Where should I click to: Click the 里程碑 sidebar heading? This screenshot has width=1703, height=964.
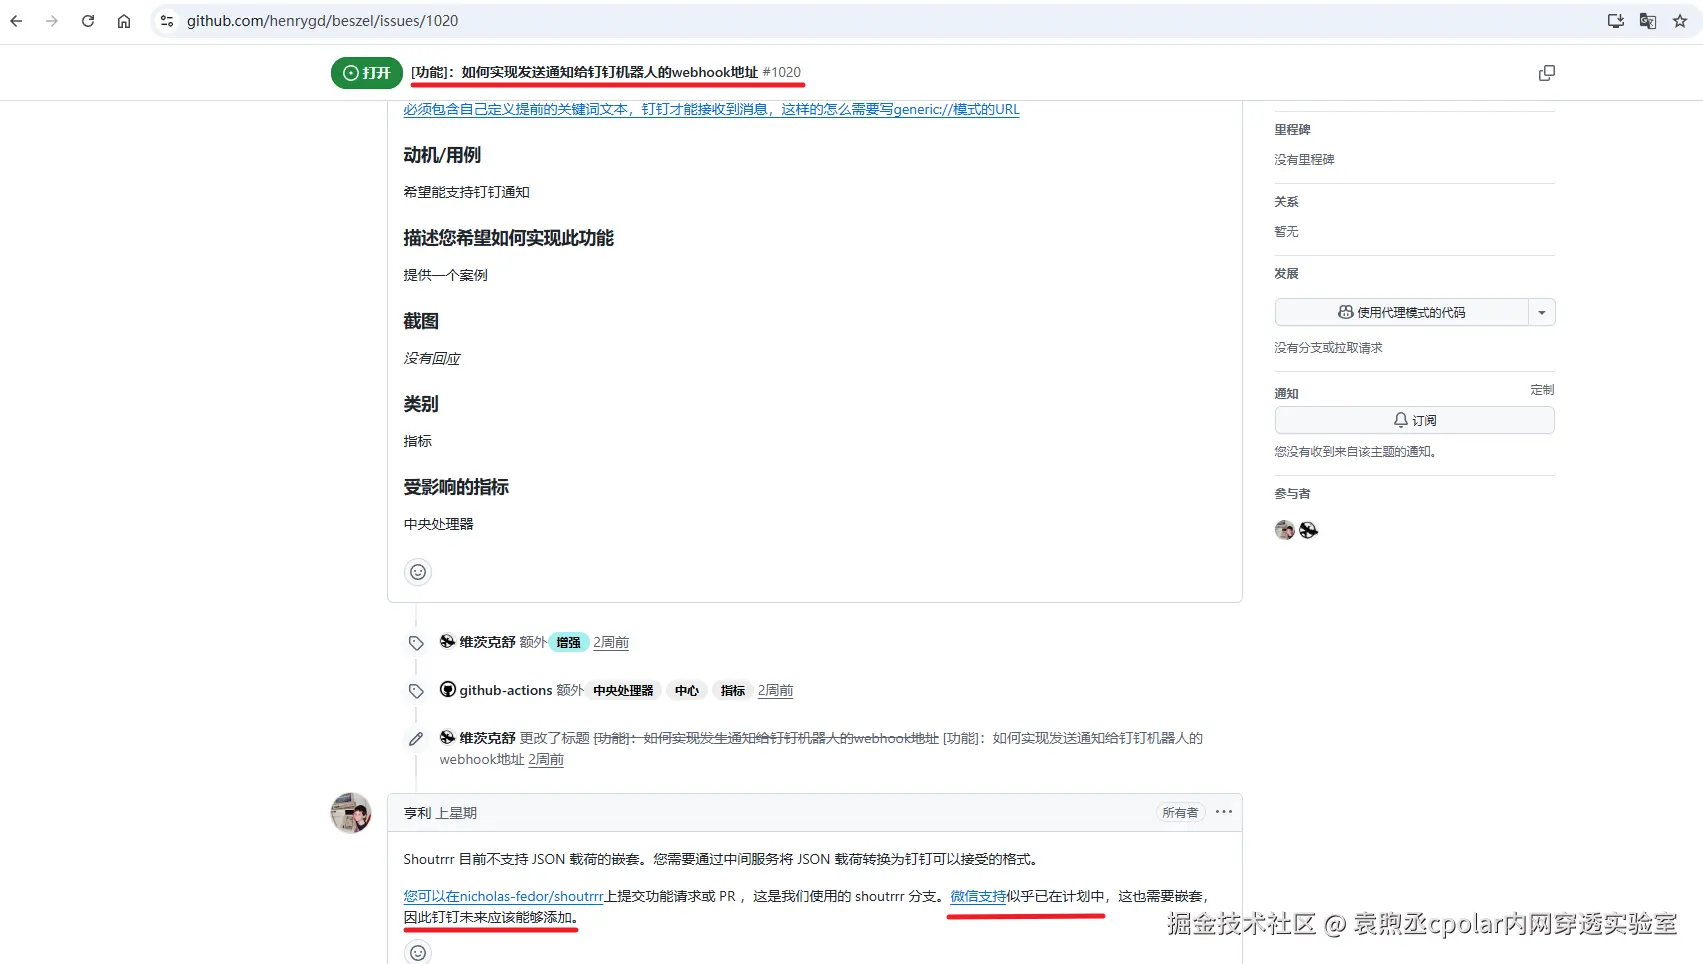click(x=1292, y=130)
